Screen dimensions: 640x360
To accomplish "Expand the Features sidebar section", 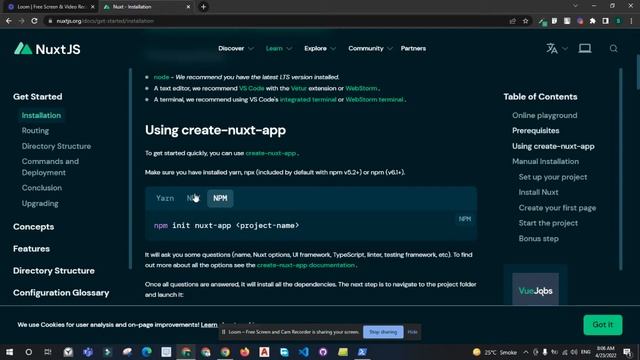I will click(x=31, y=249).
